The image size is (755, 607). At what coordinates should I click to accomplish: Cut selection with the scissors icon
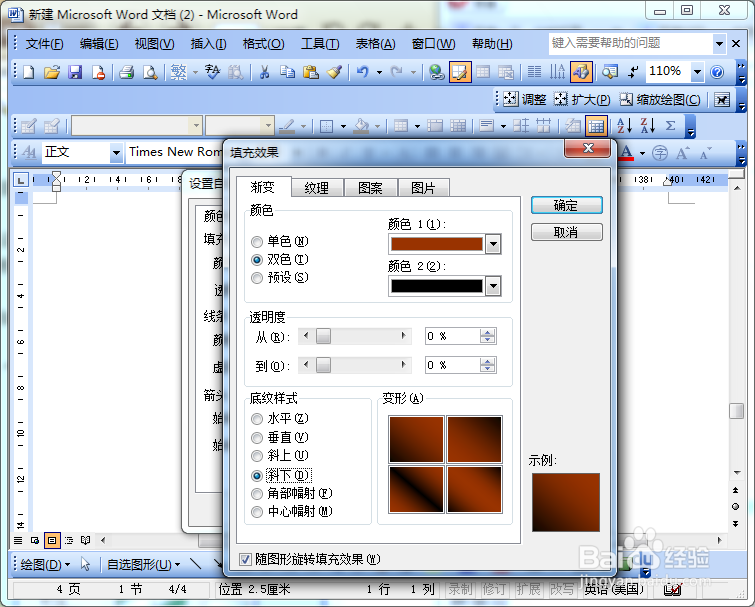pos(264,72)
